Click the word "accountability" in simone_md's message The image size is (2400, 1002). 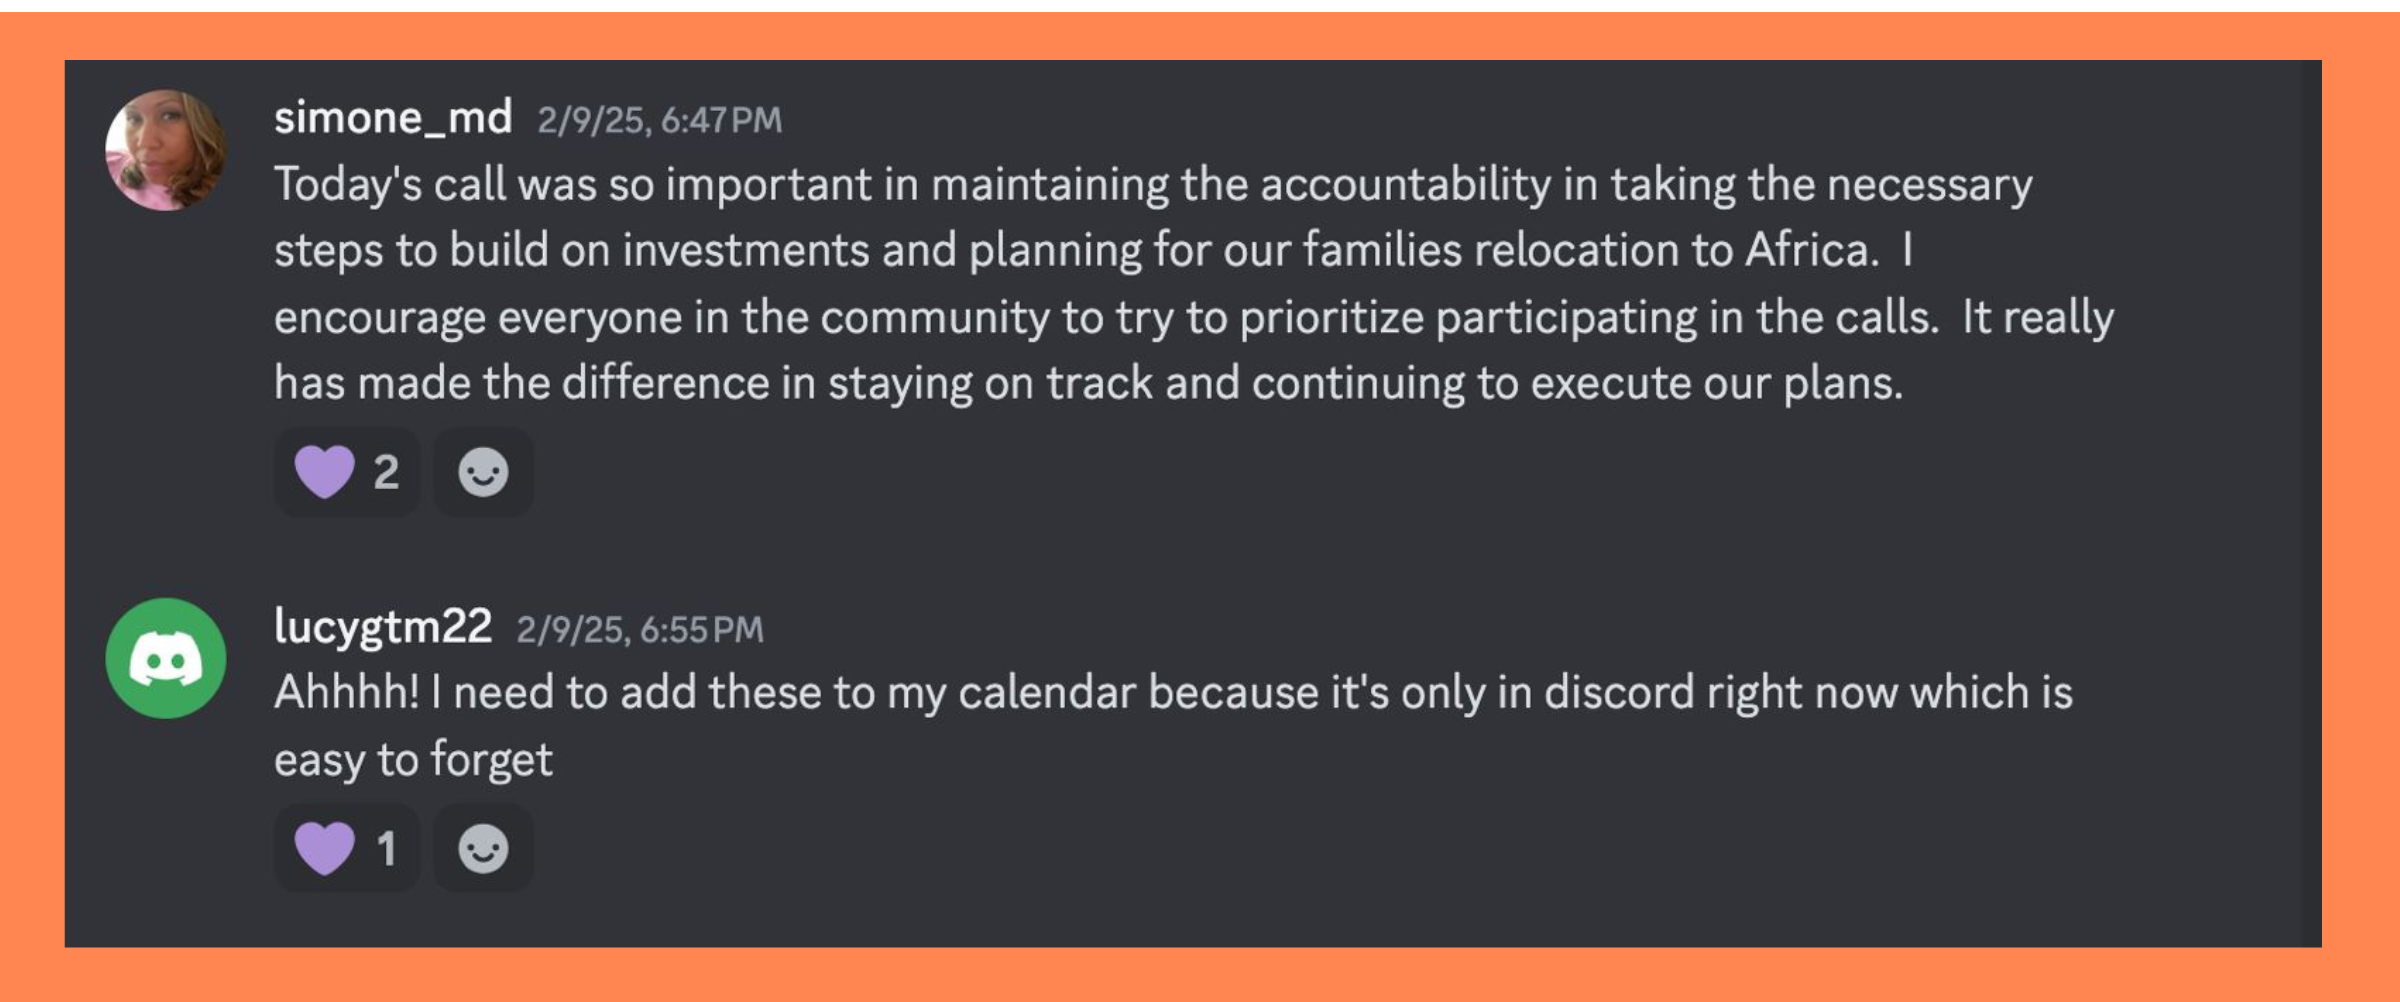(x=1405, y=185)
